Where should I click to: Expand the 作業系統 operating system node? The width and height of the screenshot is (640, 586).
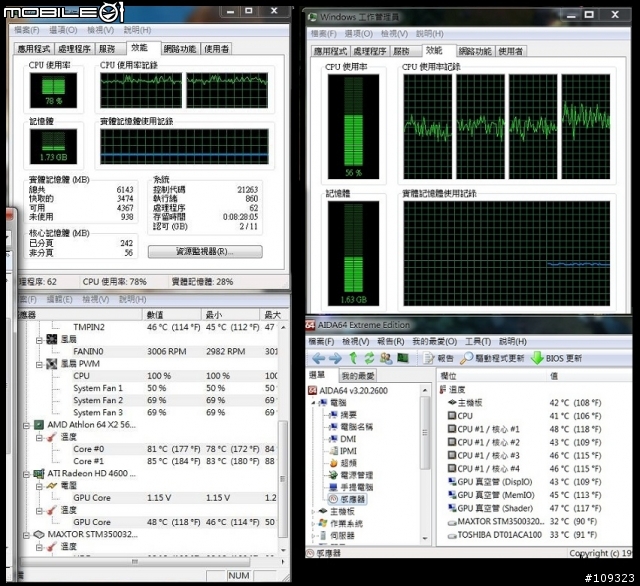pyautogui.click(x=311, y=523)
